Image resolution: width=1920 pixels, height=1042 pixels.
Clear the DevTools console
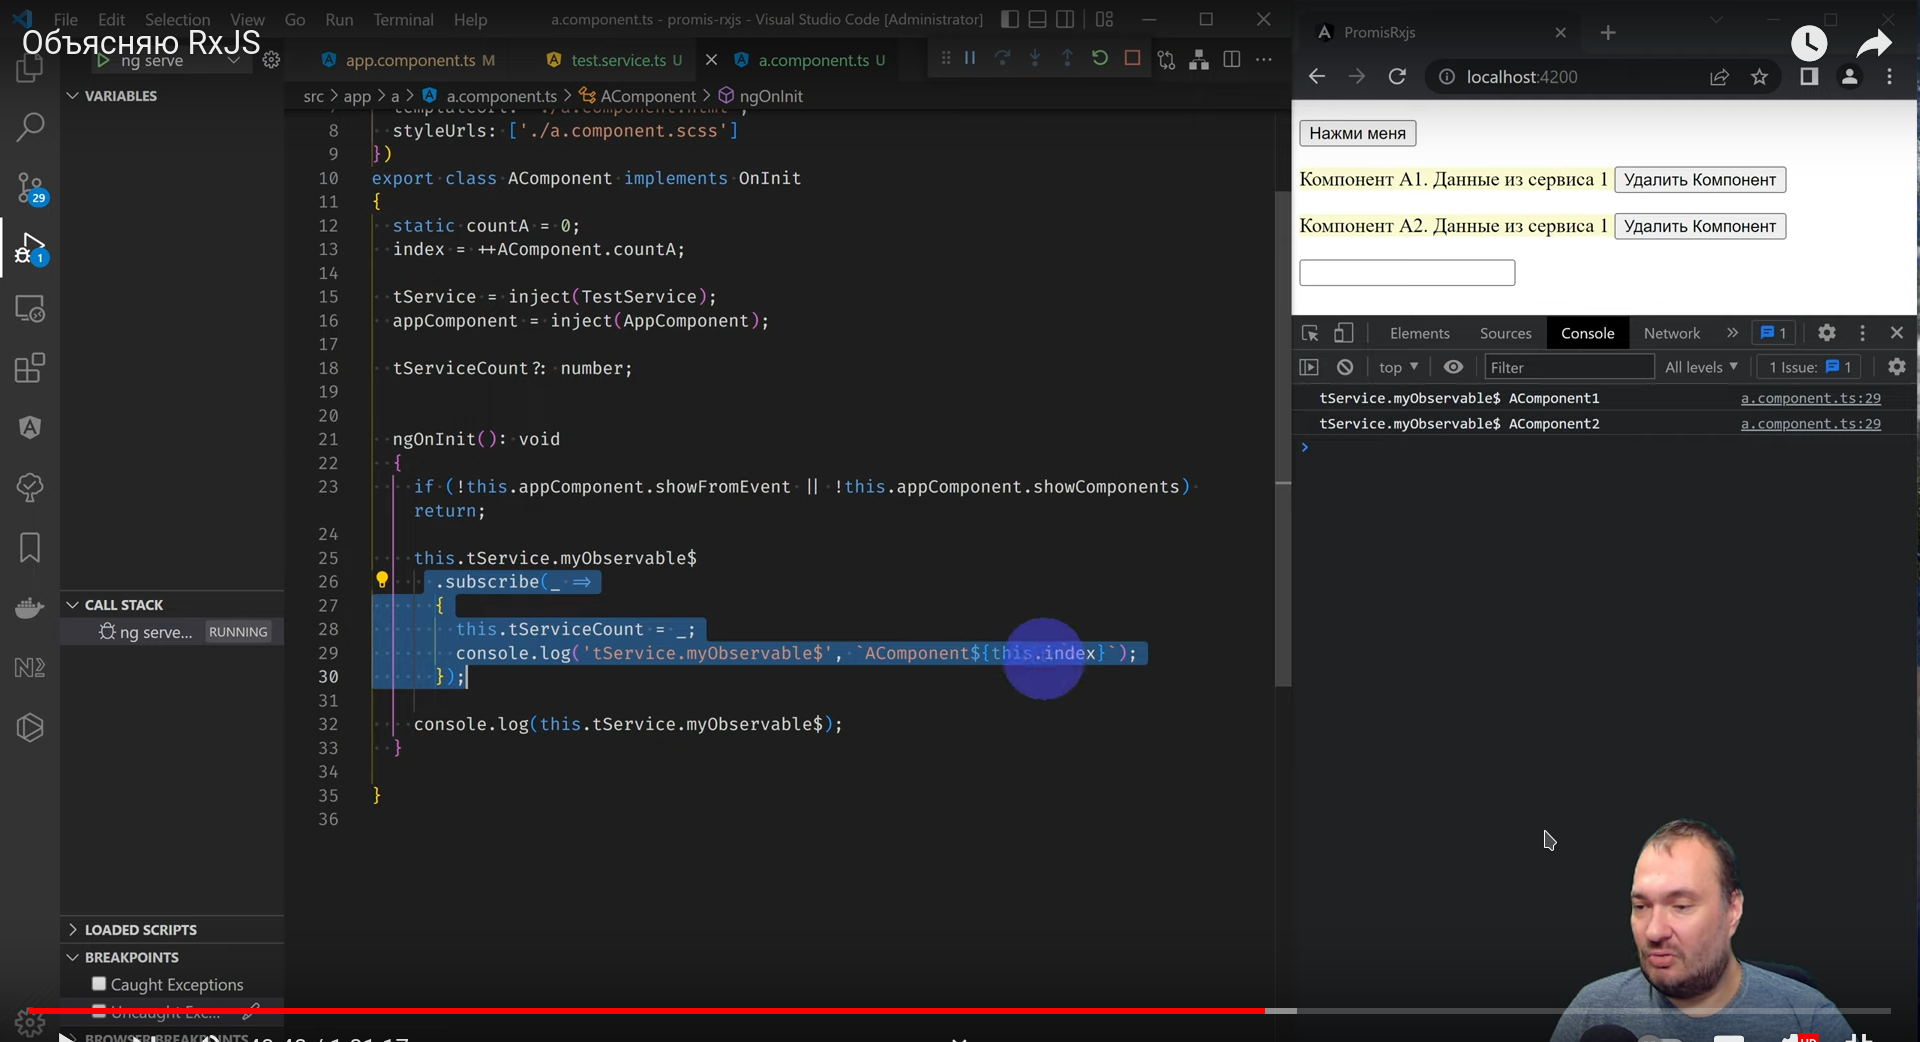pyautogui.click(x=1345, y=367)
